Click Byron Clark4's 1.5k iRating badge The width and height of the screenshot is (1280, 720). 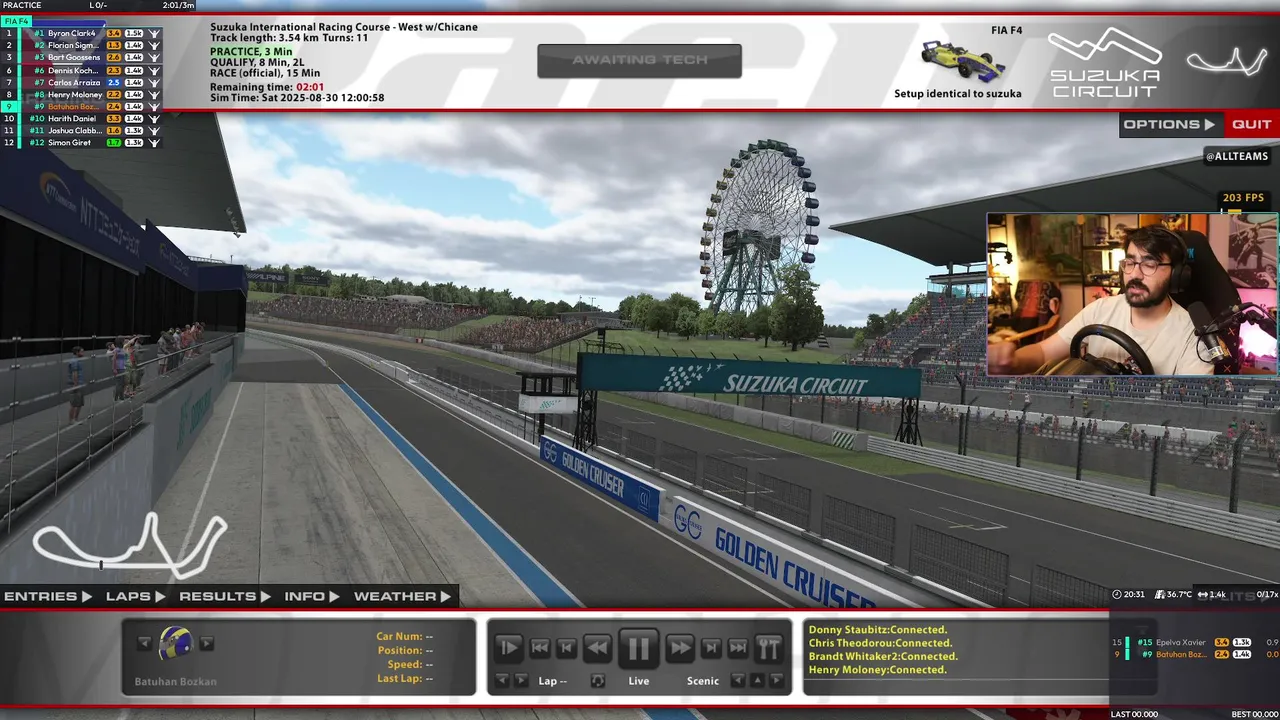[x=134, y=33]
